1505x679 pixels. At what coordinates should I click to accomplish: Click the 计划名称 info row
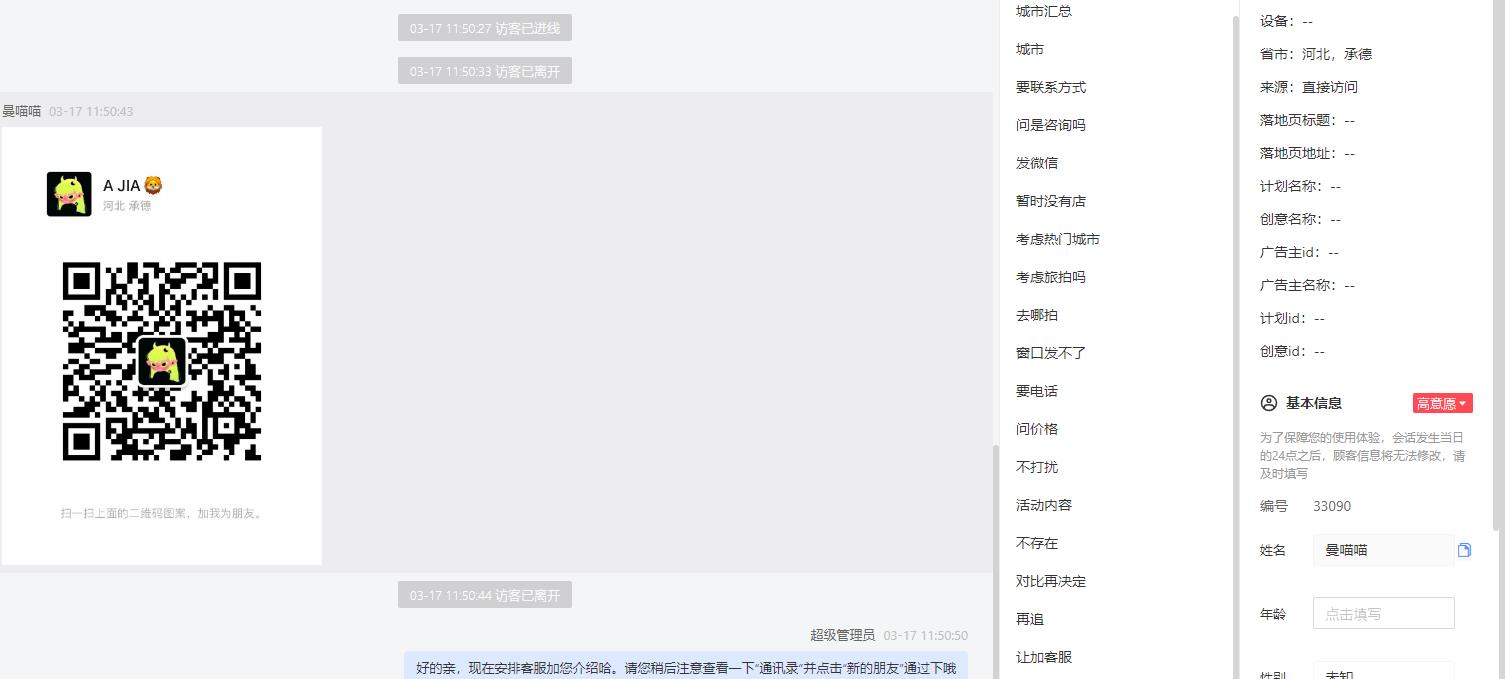tap(1300, 186)
